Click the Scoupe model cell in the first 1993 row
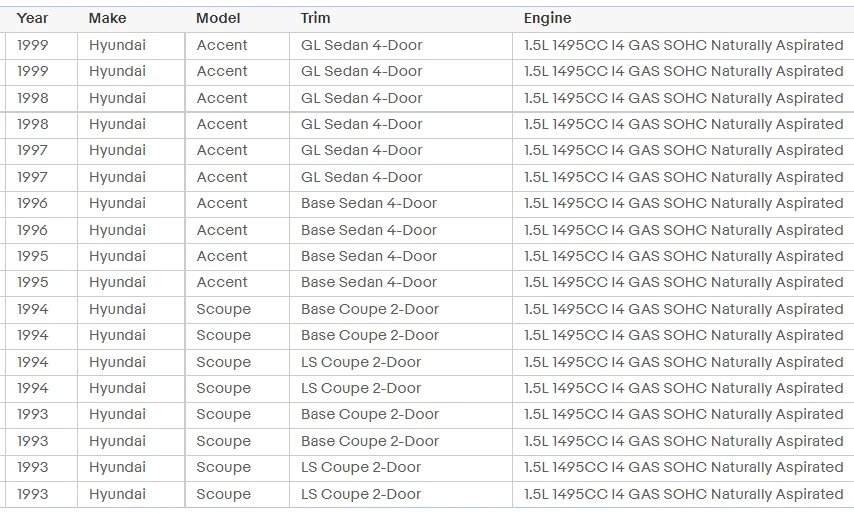The width and height of the screenshot is (854, 513). (x=224, y=414)
